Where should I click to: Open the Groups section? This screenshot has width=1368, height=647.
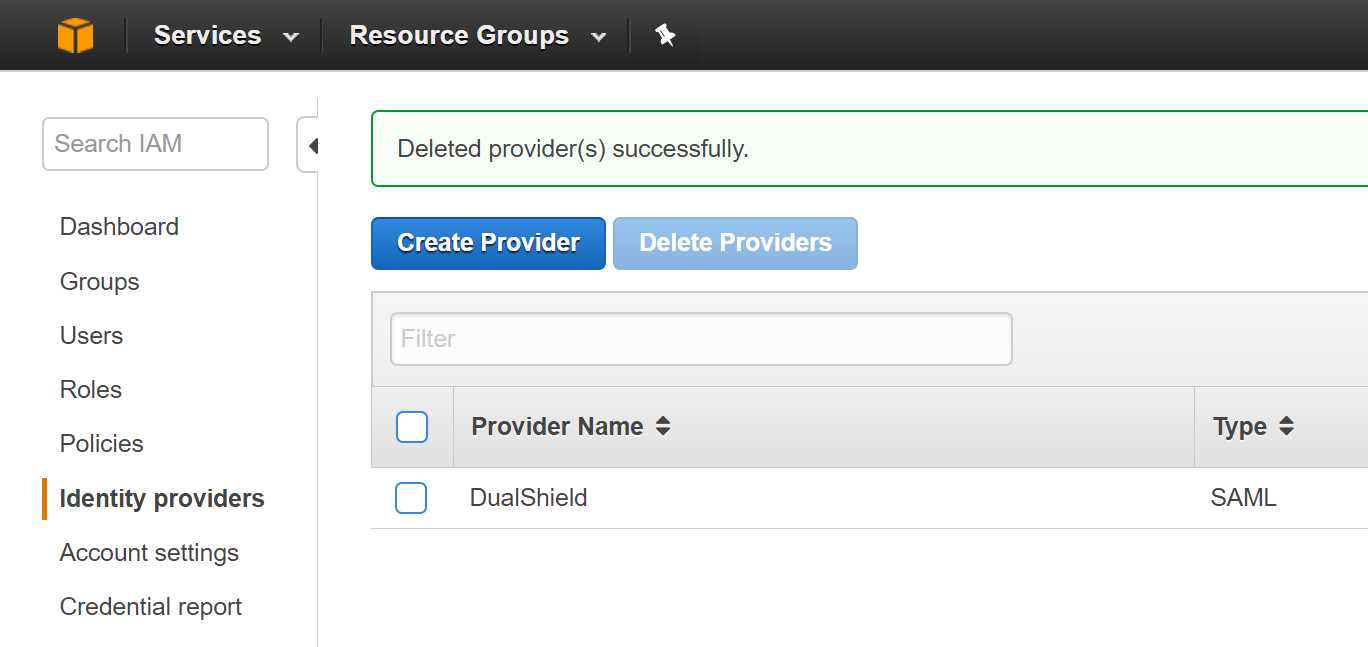pyautogui.click(x=99, y=282)
